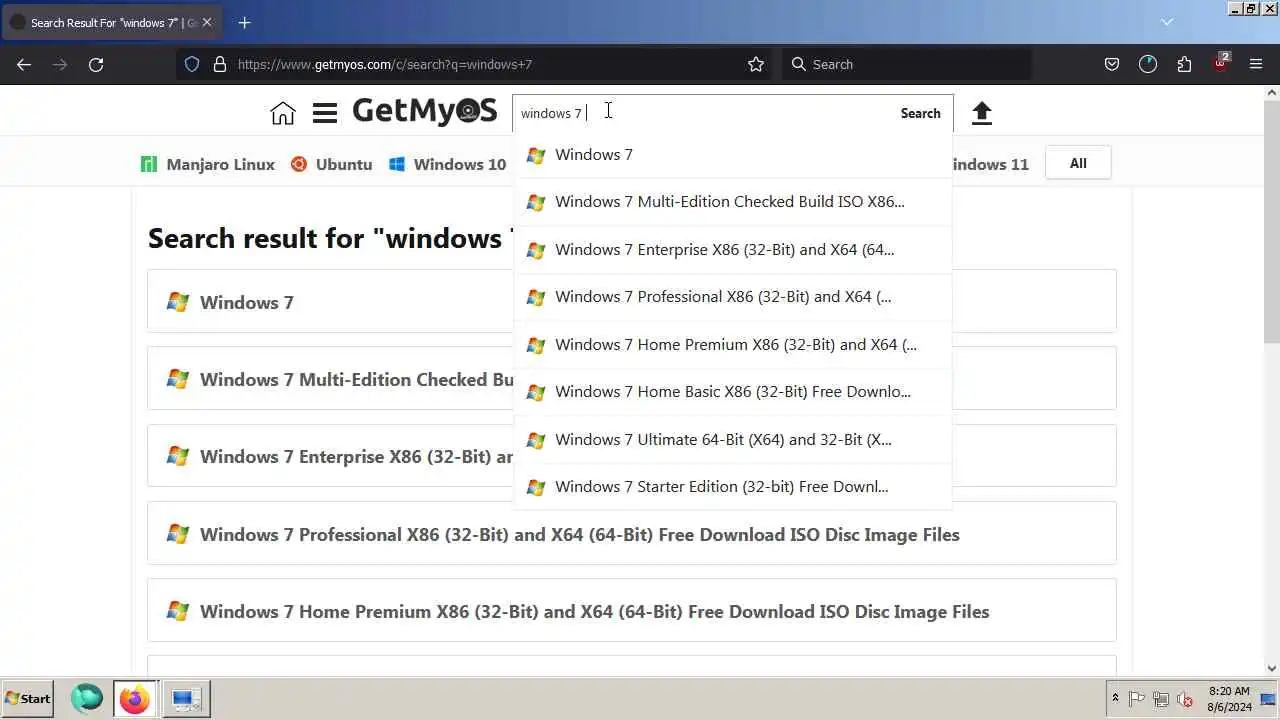The image size is (1280, 720).
Task: Open Windows 7 Home Premium result card
Action: (x=632, y=610)
